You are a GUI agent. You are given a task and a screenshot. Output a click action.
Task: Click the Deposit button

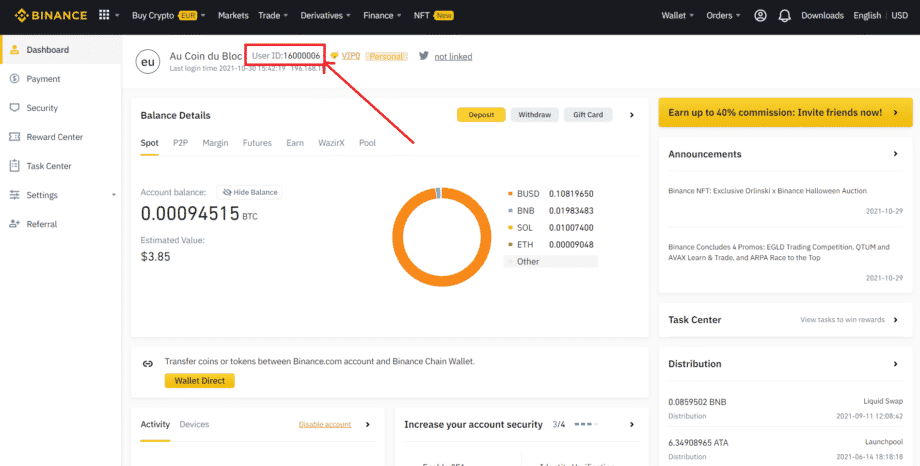[481, 115]
